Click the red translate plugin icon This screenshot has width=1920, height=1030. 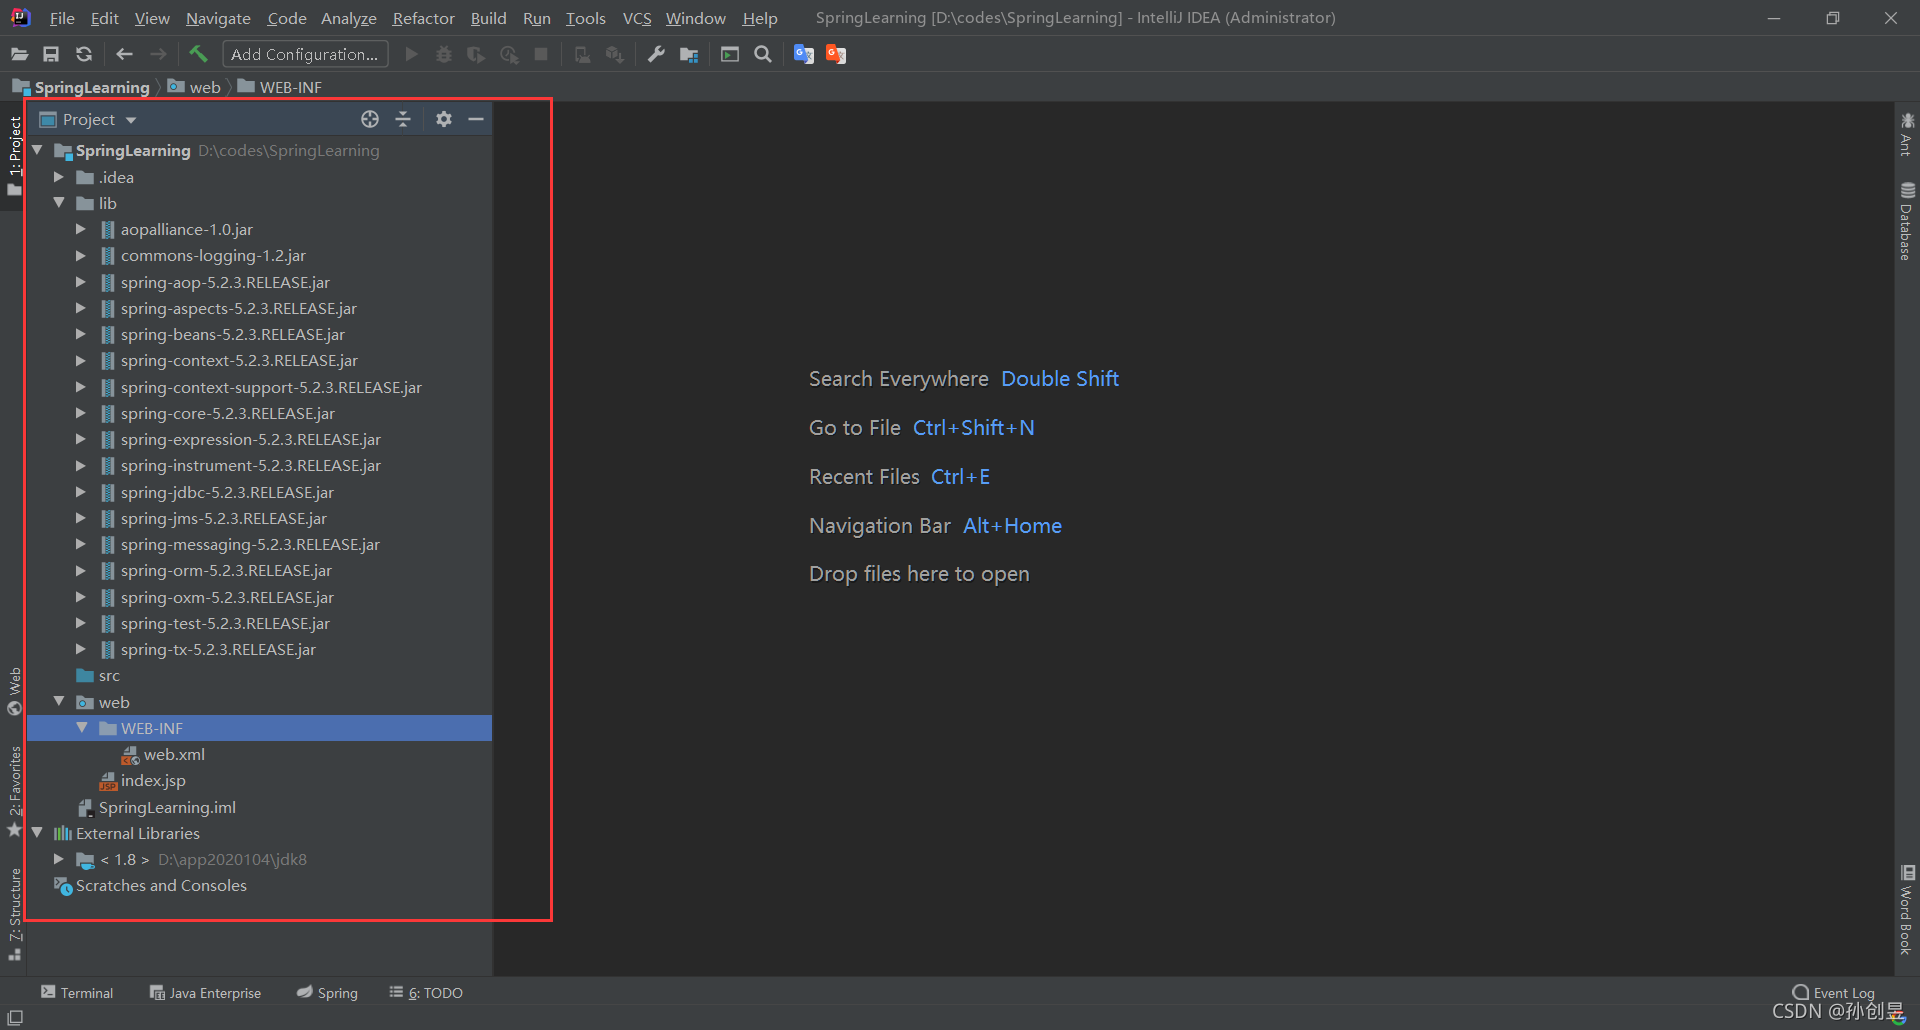836,54
